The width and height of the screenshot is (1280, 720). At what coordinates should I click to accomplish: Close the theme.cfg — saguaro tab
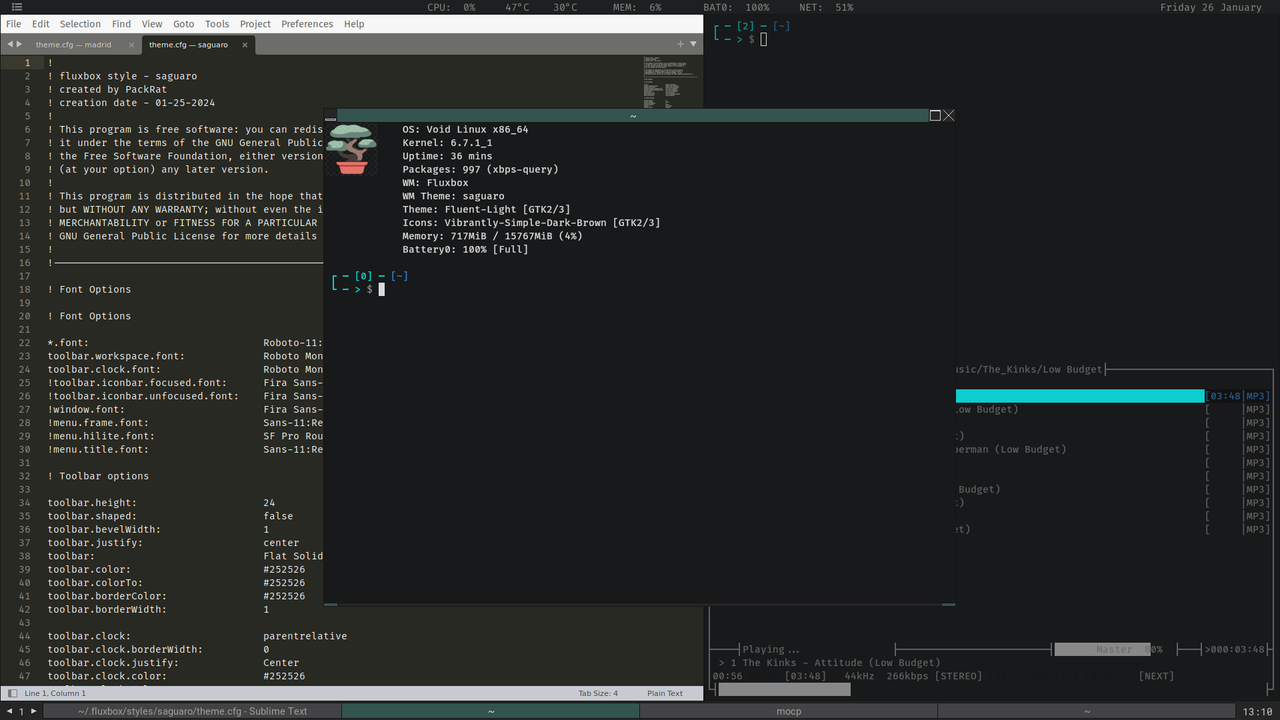(244, 44)
